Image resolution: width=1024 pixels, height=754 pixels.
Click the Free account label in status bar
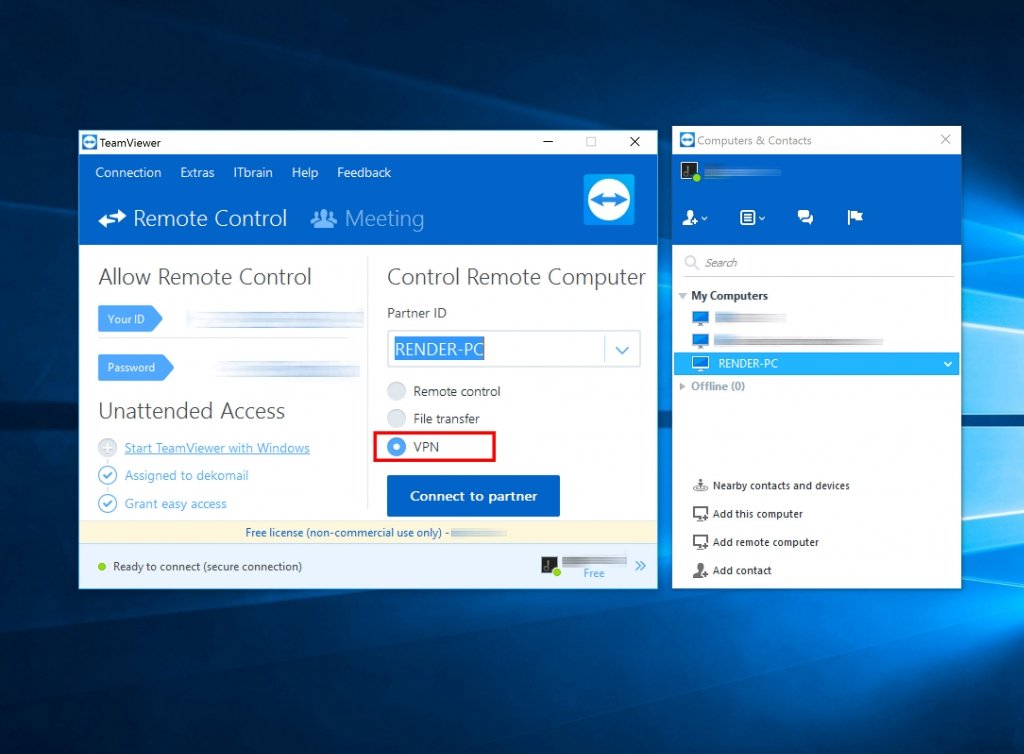[x=594, y=573]
